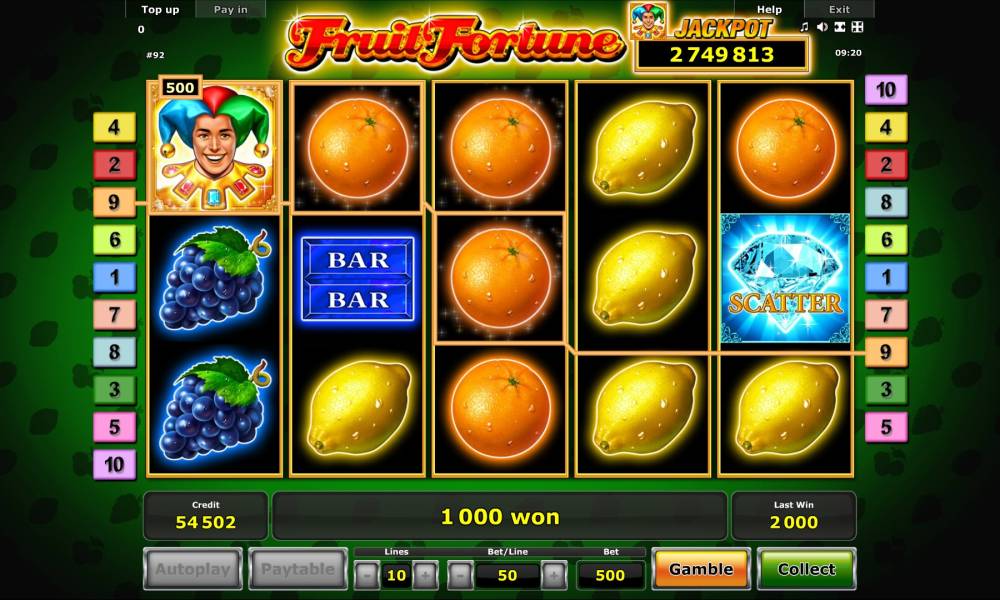The height and width of the screenshot is (600, 1000).
Task: Mute the sound speaker icon
Action: point(822,27)
